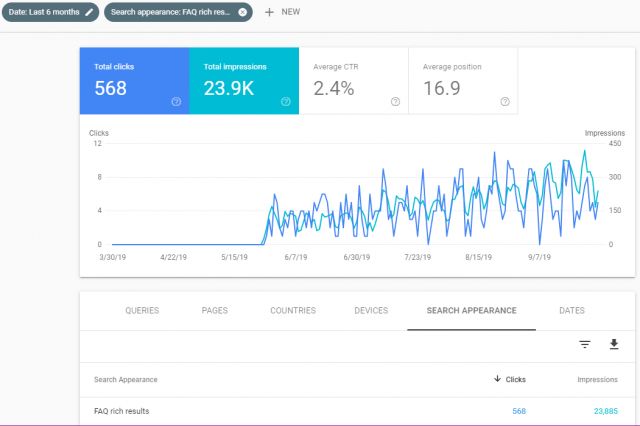Viewport: 640px width, 426px height.
Task: Click the plus icon next to NEW
Action: [269, 12]
